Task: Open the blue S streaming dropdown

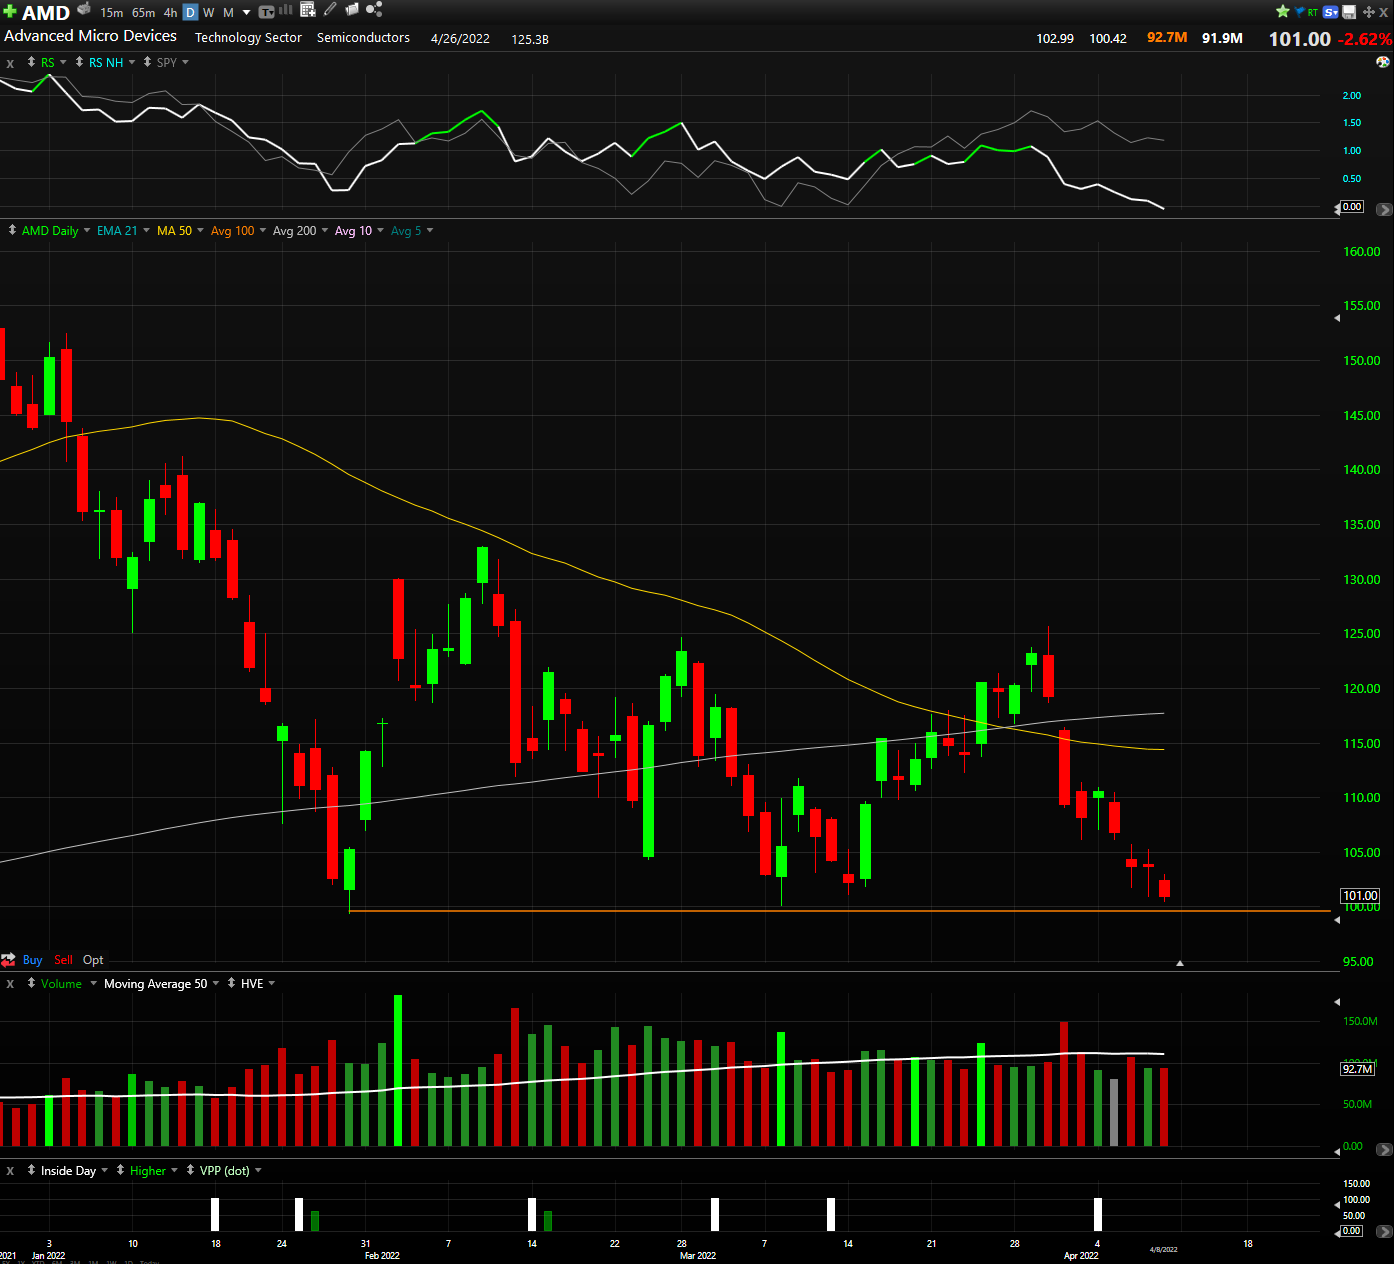Action: 1331,12
